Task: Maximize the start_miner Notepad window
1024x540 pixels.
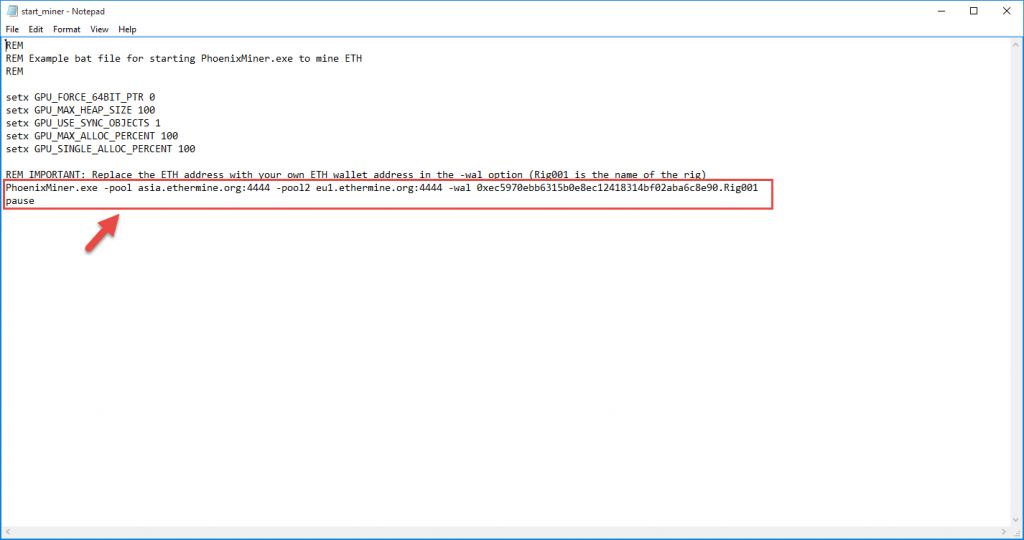Action: point(974,11)
